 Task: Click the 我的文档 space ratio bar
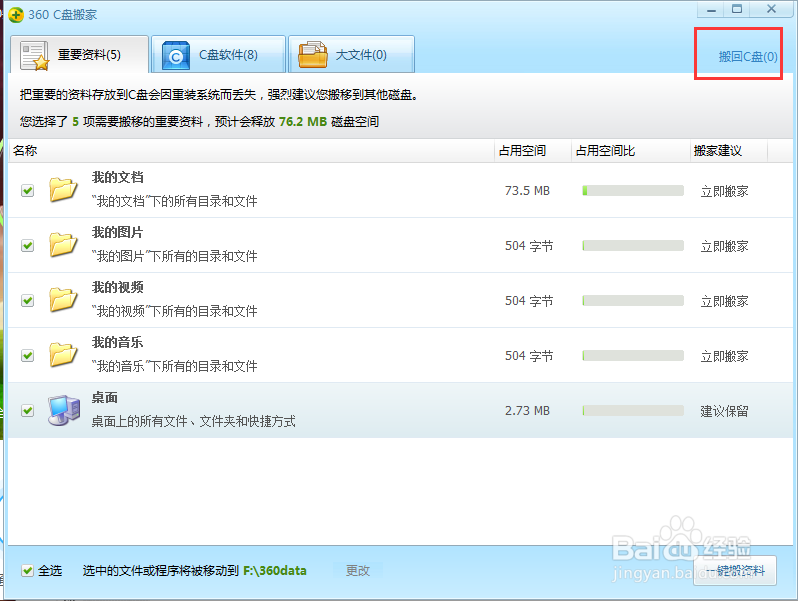point(633,191)
